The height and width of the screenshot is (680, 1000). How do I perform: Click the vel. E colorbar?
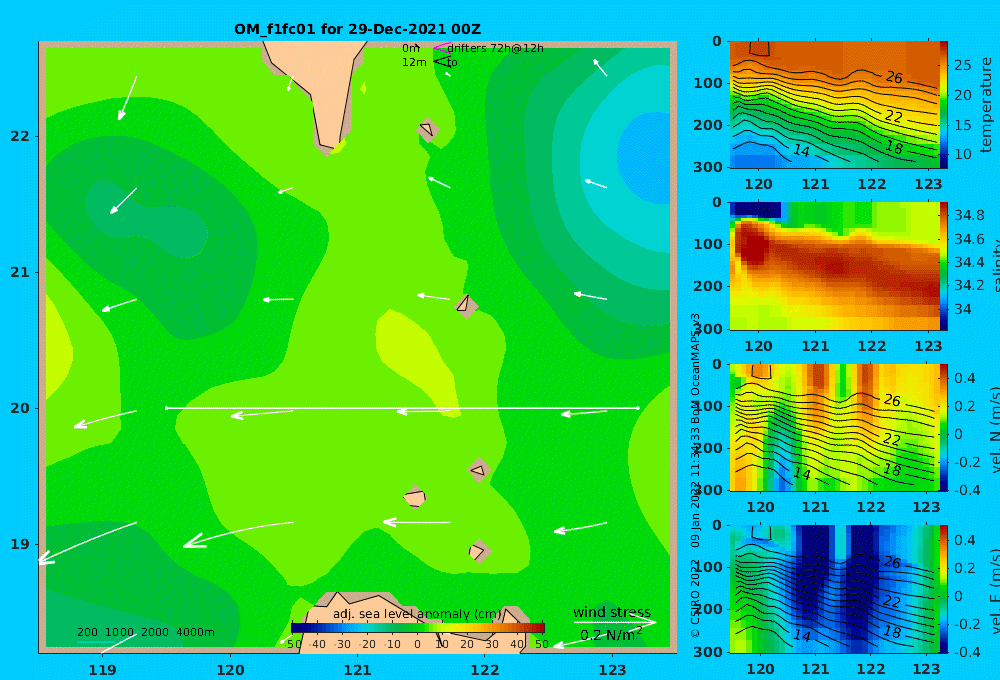[944, 589]
